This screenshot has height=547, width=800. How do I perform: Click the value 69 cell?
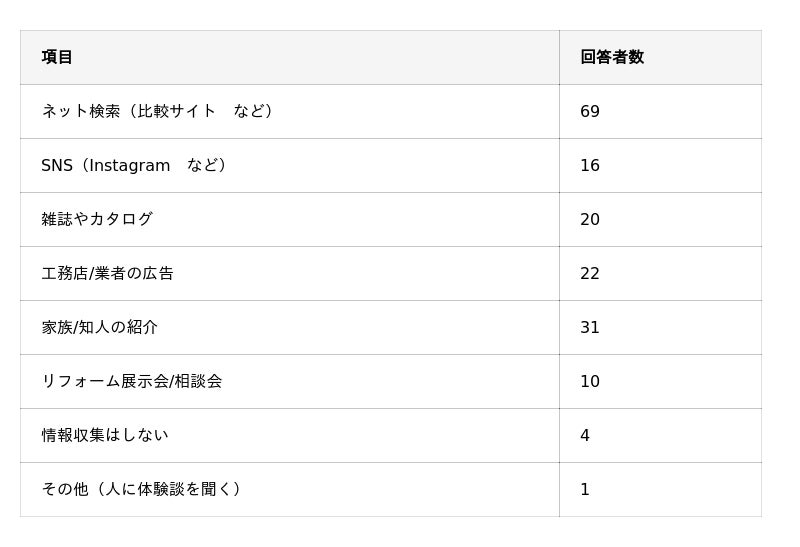click(x=590, y=111)
